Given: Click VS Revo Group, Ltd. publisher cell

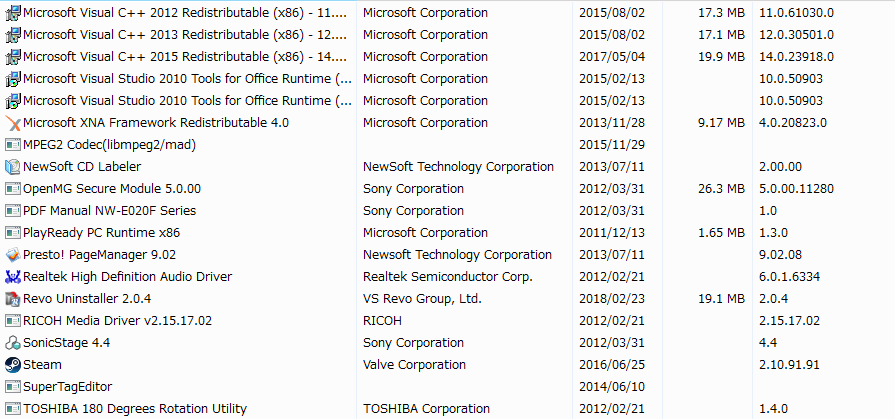Looking at the screenshot, I should (x=422, y=299).
